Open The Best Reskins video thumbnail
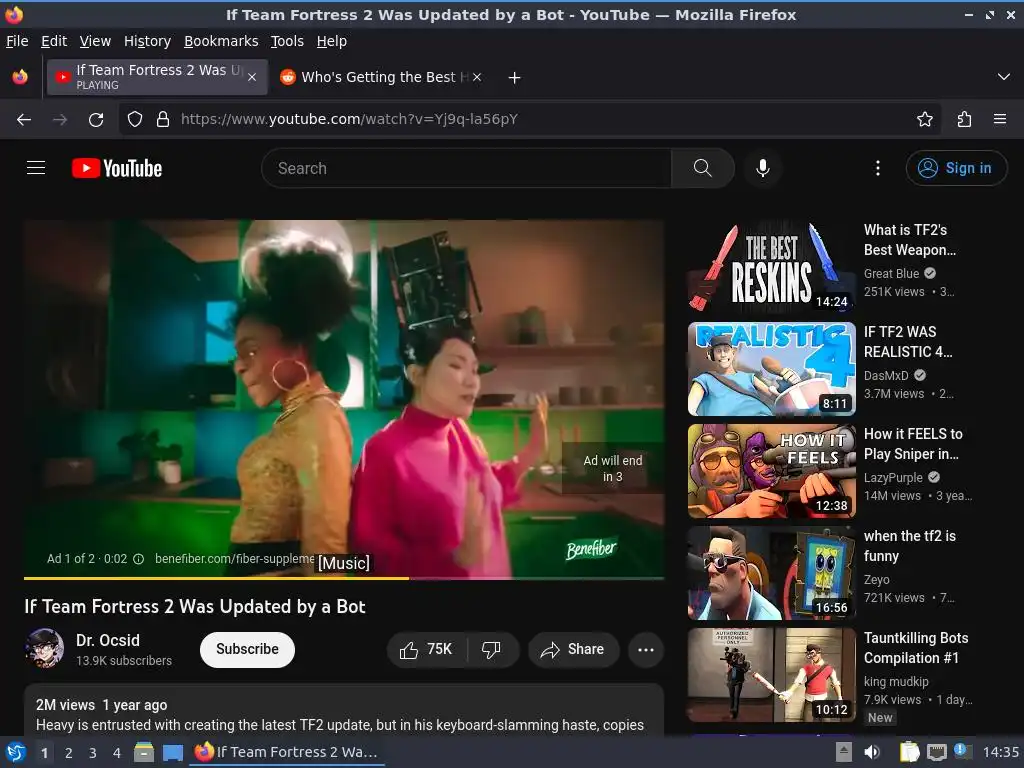This screenshot has height=768, width=1024. point(771,266)
